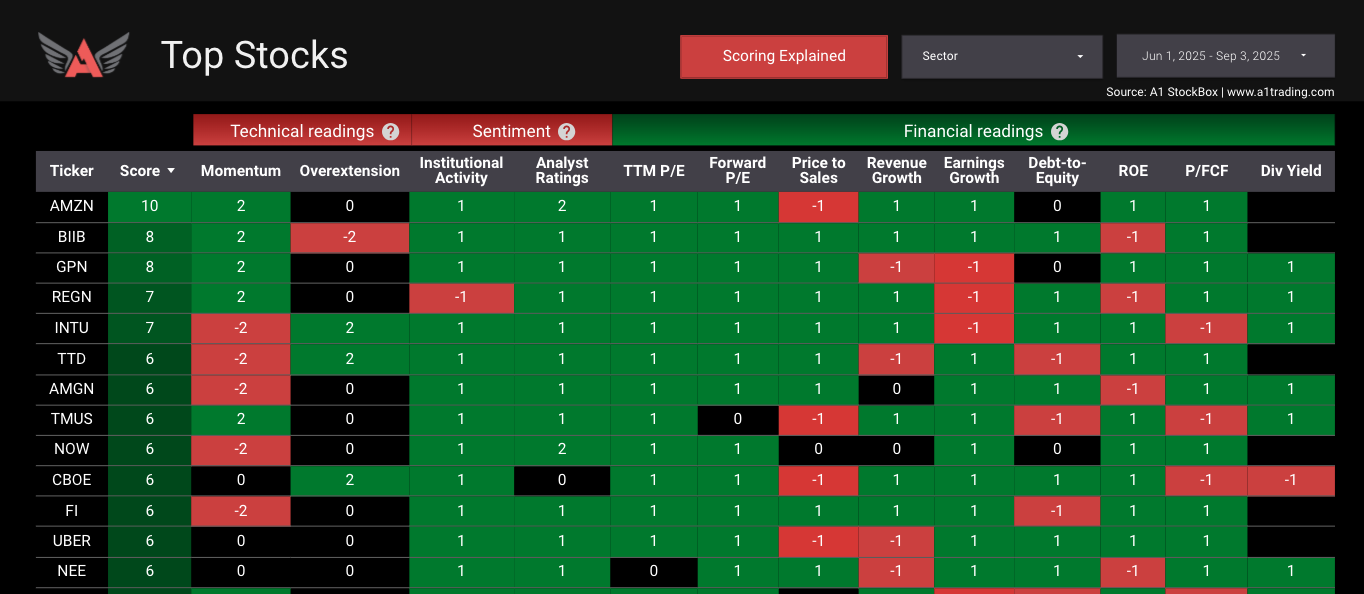Click the ROE column header
The image size is (1364, 594).
[x=1133, y=171]
